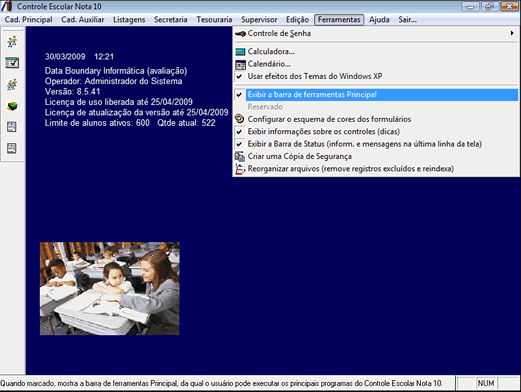Image resolution: width=521 pixels, height=392 pixels.
Task: Minimize the Controle Escolar Nota 10 window
Action: (x=471, y=6)
